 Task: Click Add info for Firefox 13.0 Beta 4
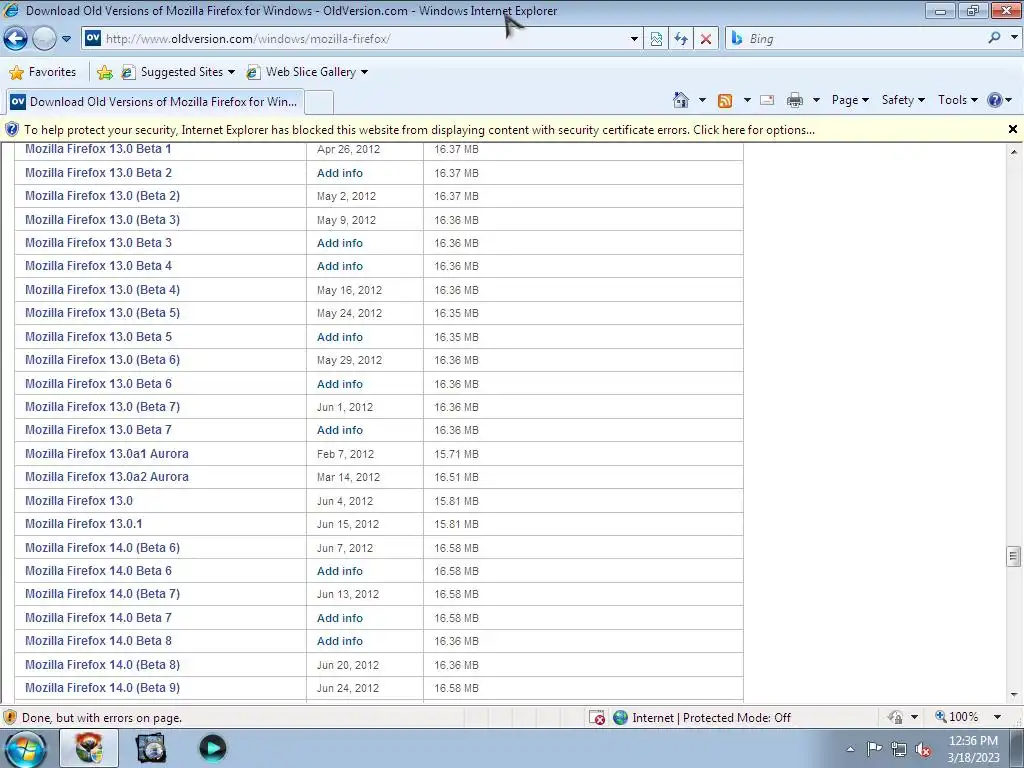[340, 266]
